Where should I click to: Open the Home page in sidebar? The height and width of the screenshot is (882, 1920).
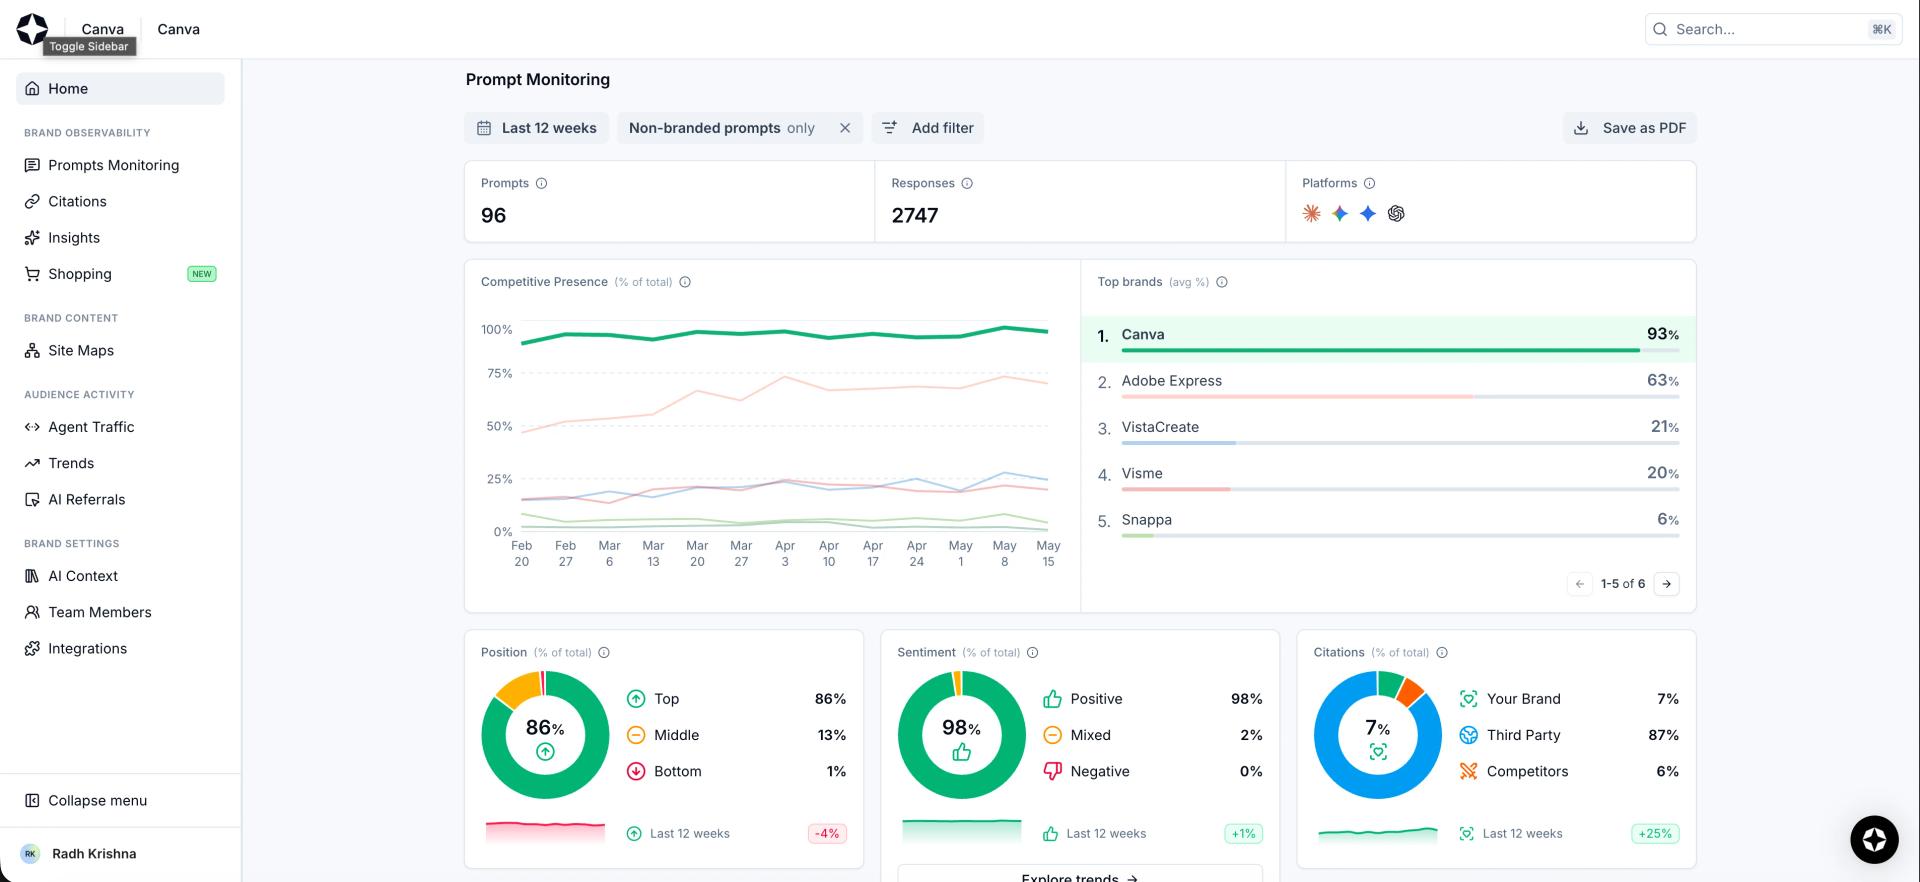(x=120, y=89)
